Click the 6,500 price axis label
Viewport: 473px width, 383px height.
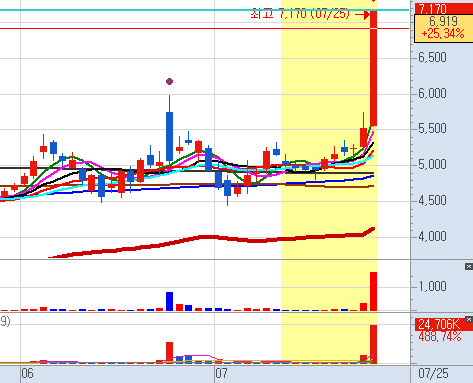pos(432,57)
